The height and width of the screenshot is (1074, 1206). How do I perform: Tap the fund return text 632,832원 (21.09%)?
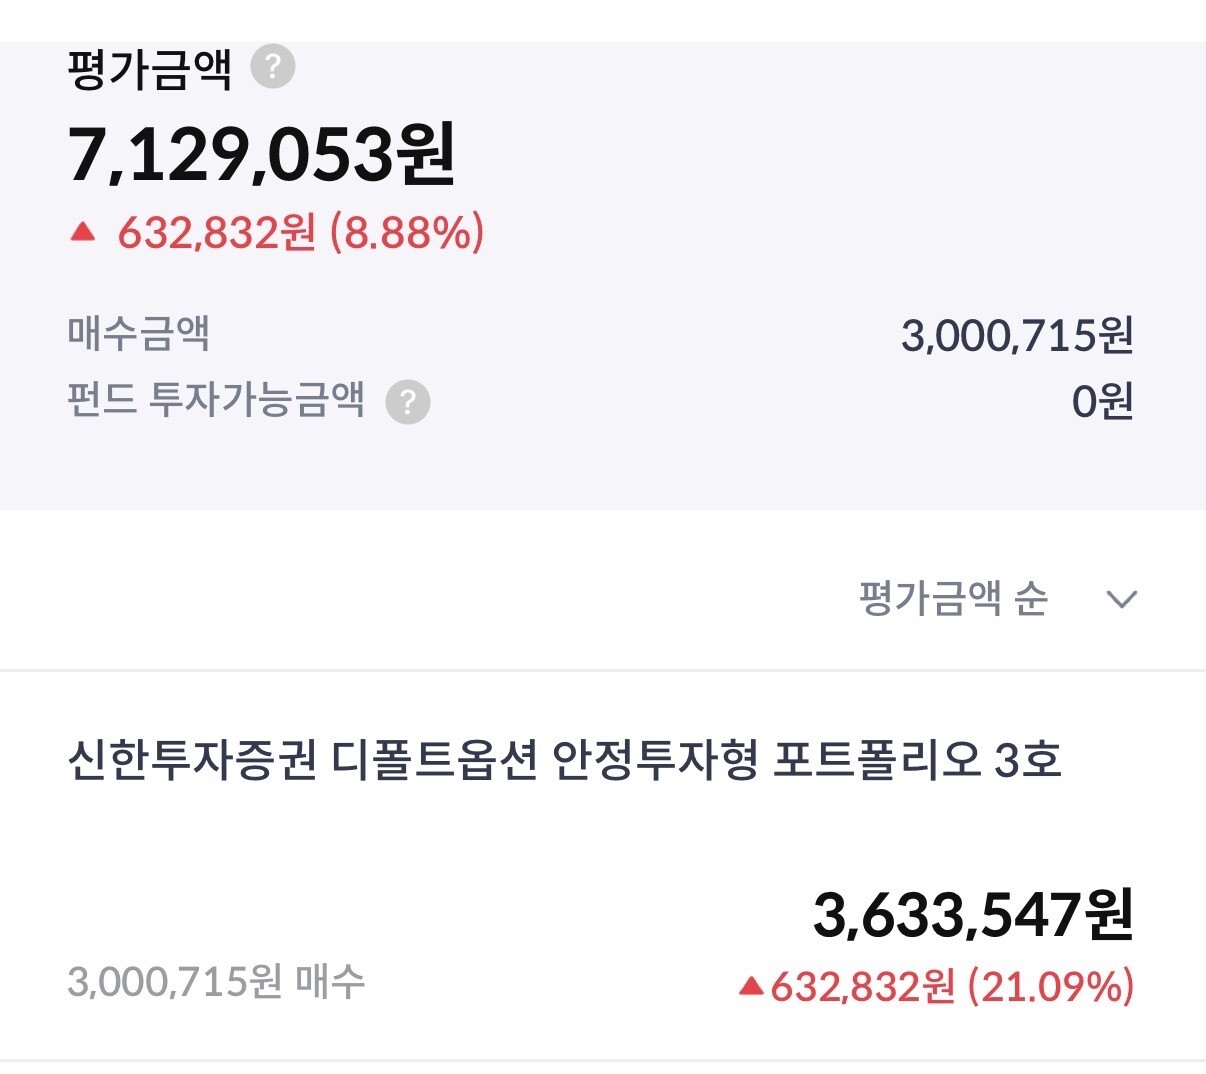tap(951, 987)
